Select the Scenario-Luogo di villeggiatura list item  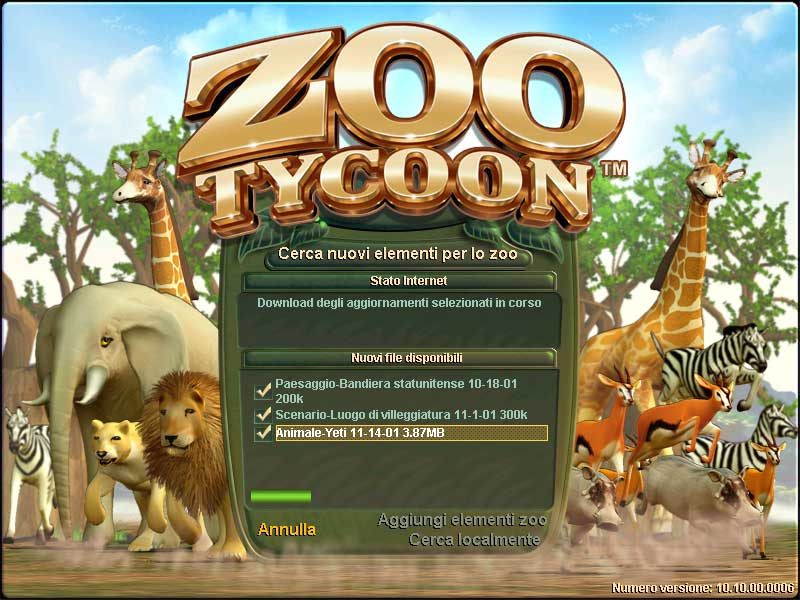coord(401,415)
